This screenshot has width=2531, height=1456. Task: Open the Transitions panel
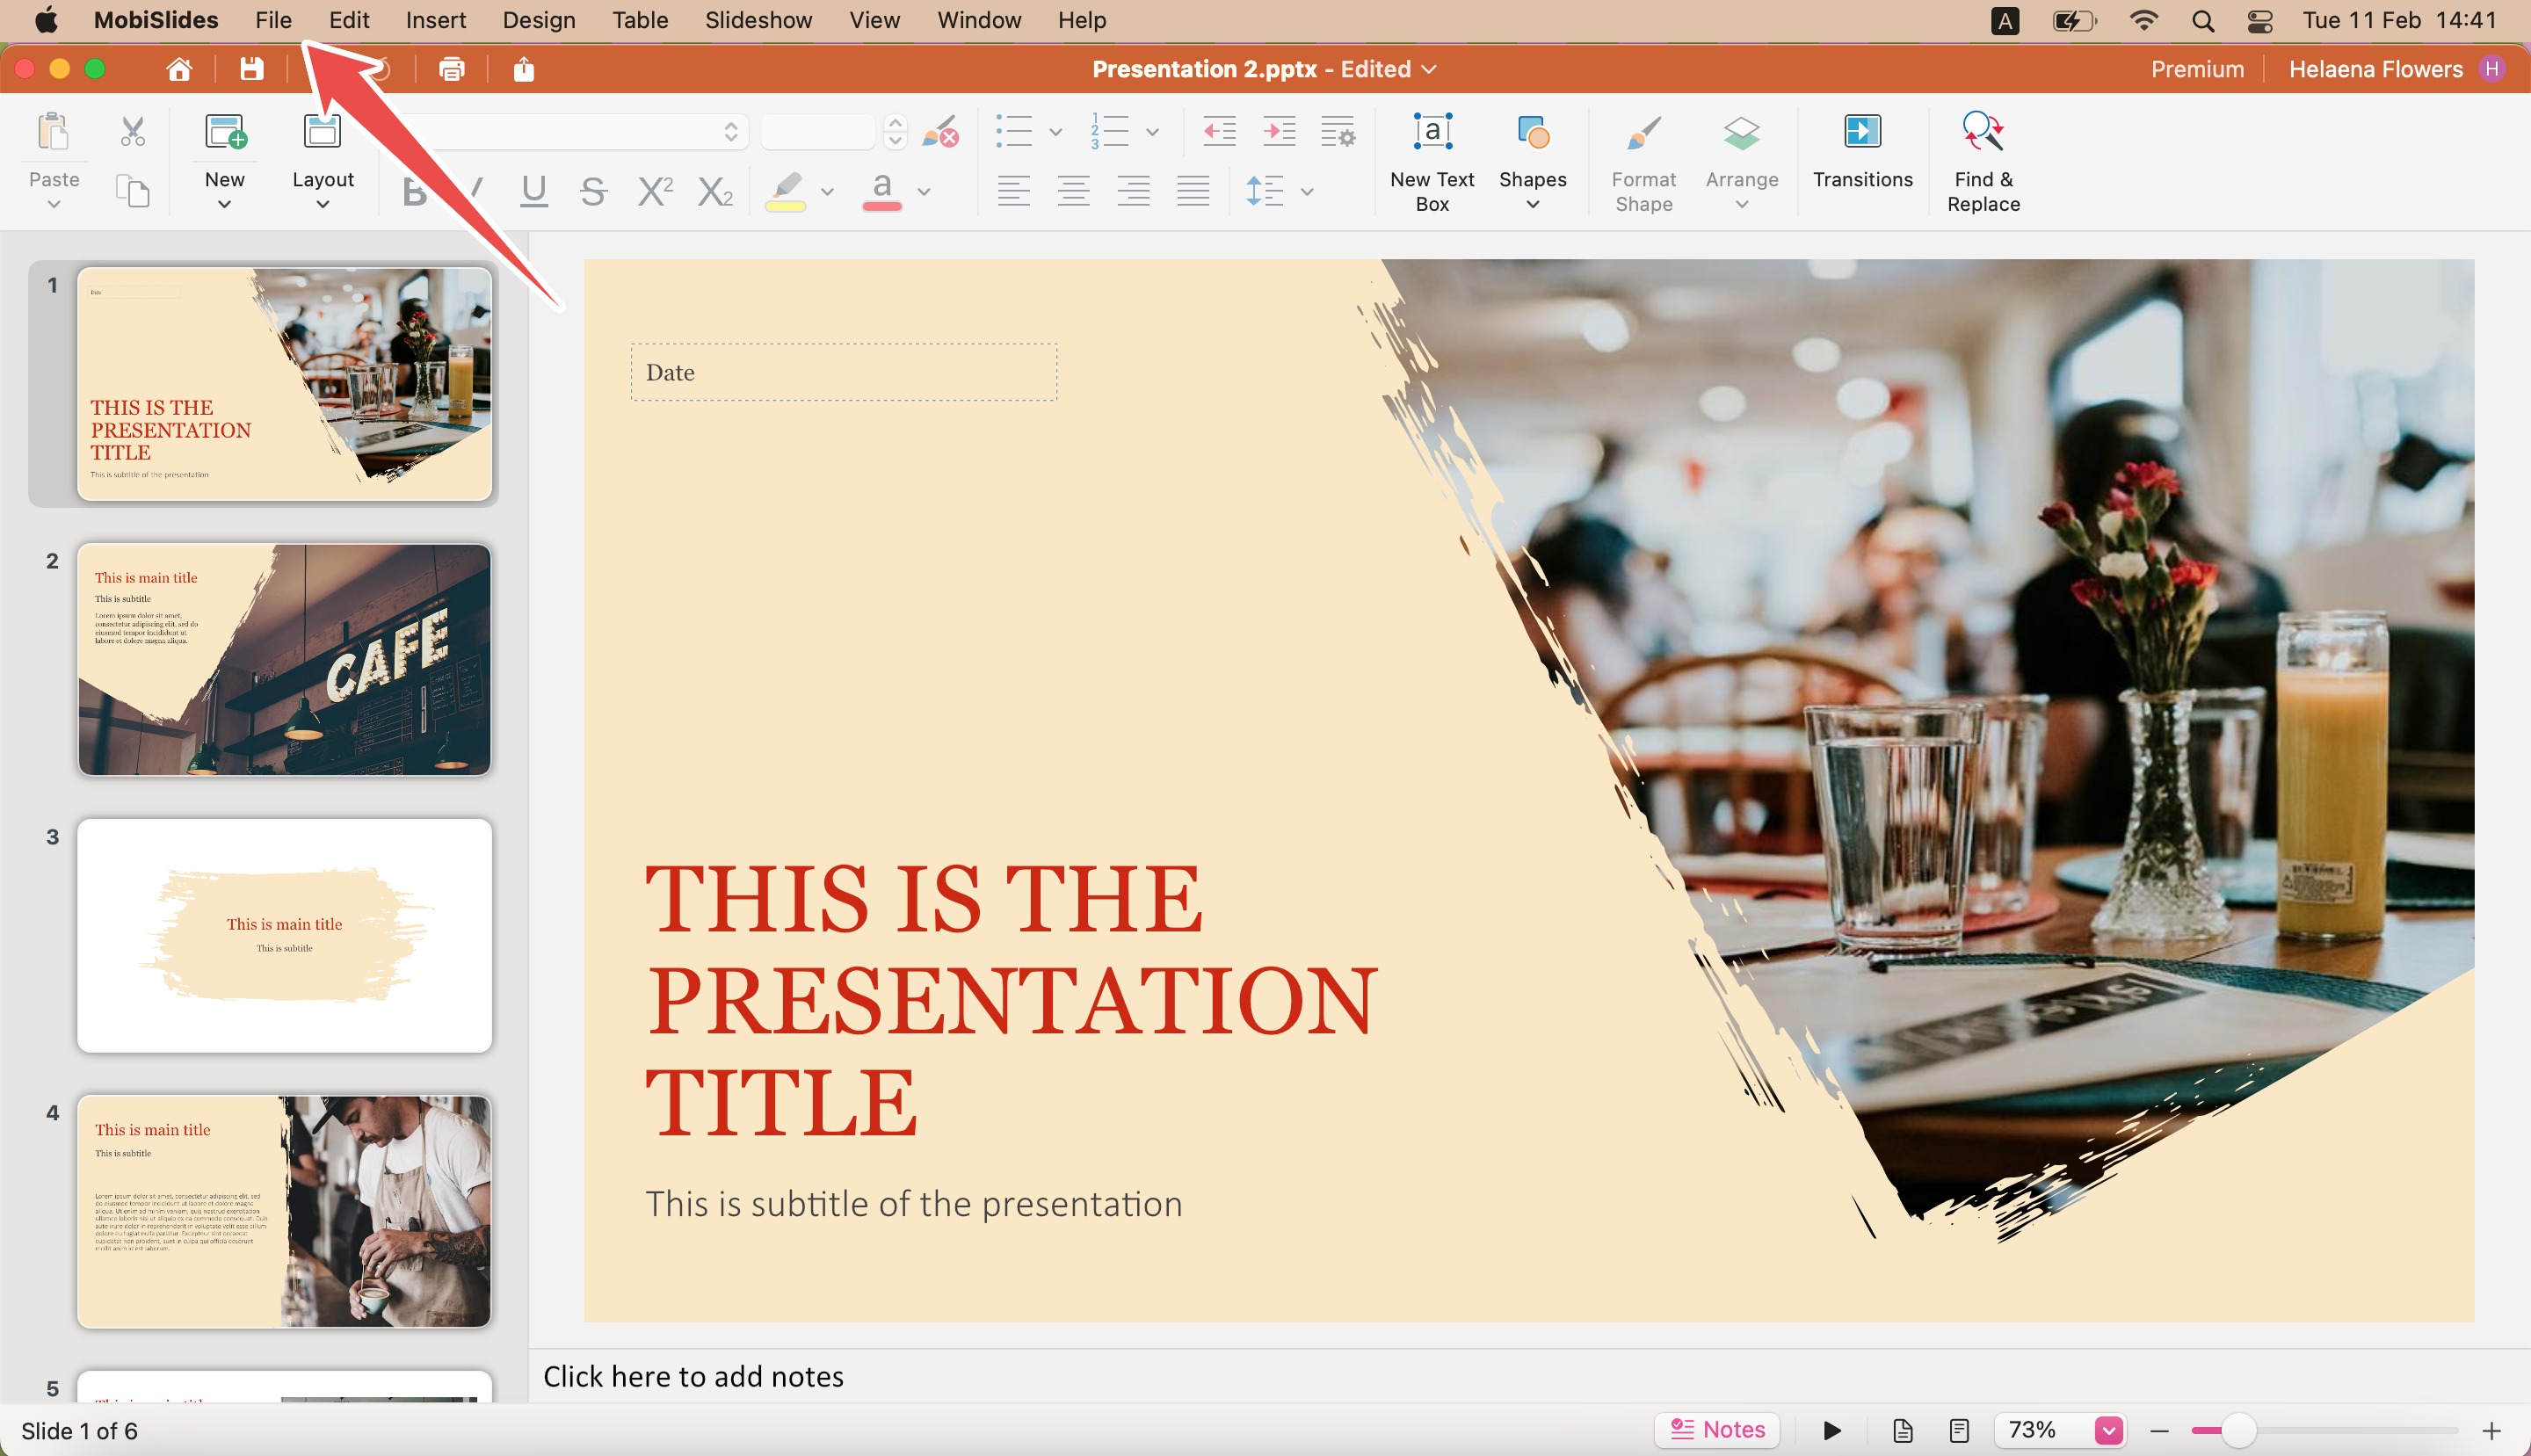[1862, 150]
